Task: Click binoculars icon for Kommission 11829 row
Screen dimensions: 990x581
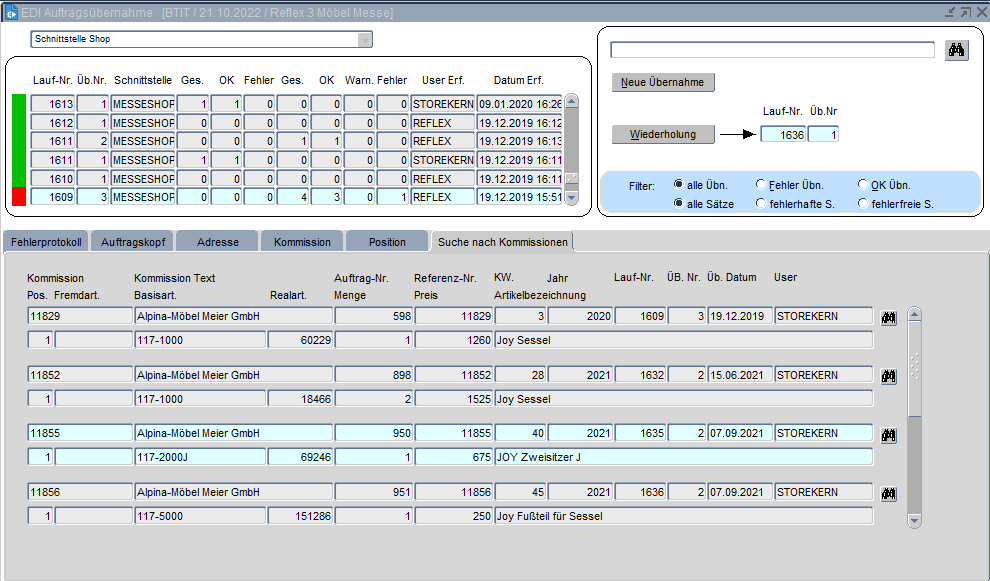Action: click(x=888, y=317)
